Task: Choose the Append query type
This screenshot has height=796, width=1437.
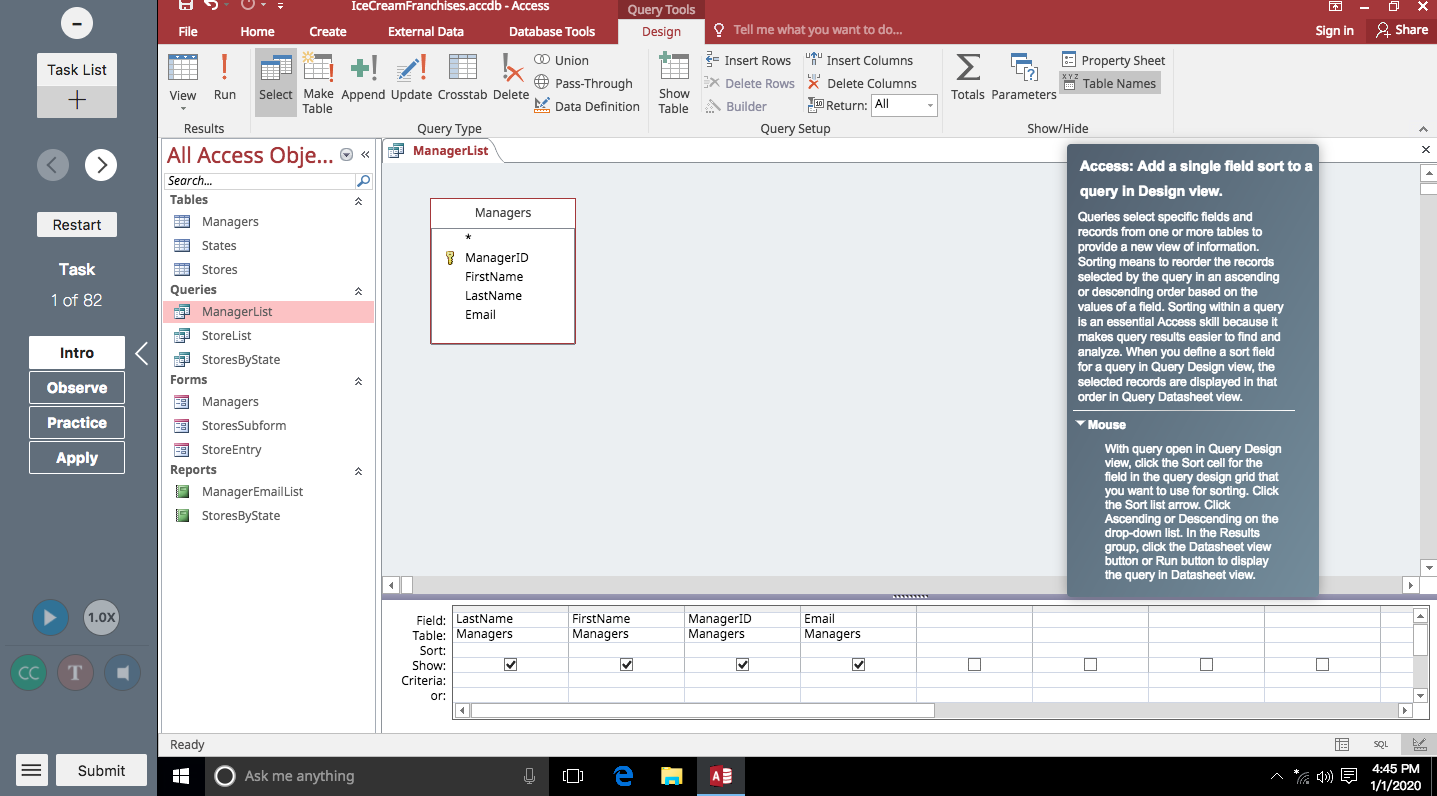Action: pyautogui.click(x=363, y=78)
